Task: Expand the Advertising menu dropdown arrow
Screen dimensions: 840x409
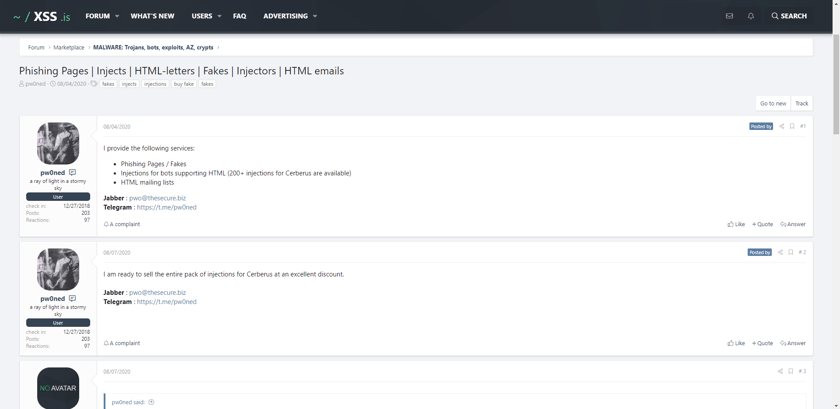Action: [x=315, y=16]
